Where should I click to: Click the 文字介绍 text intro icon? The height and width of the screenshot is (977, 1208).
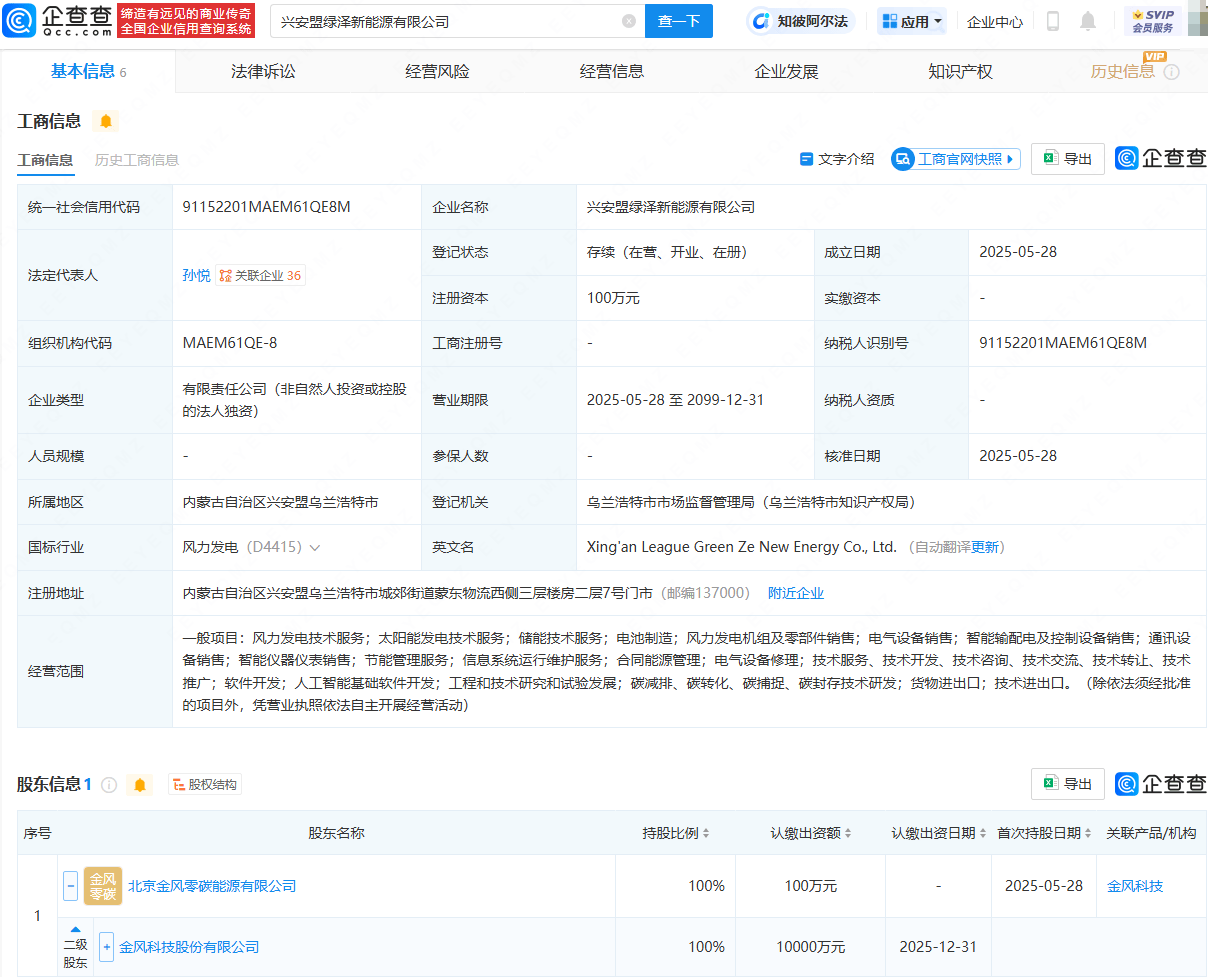(807, 159)
